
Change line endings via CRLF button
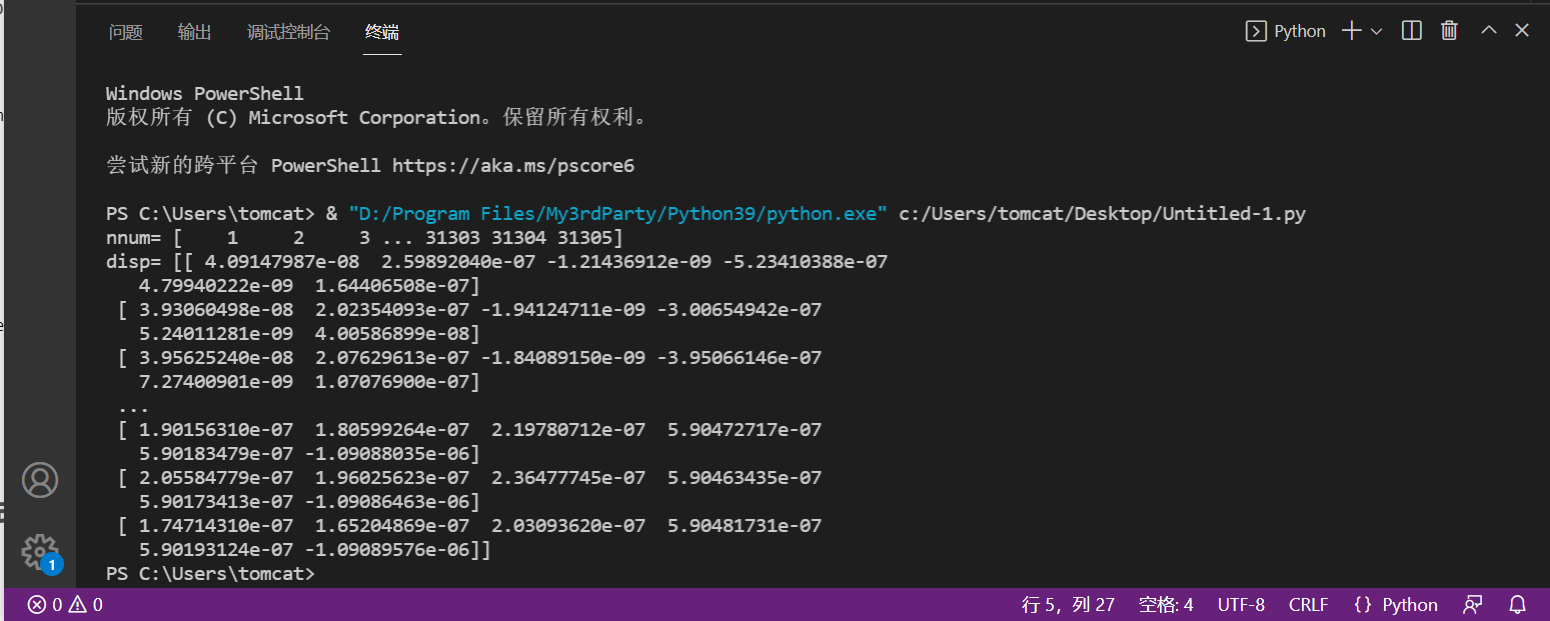tap(1308, 604)
